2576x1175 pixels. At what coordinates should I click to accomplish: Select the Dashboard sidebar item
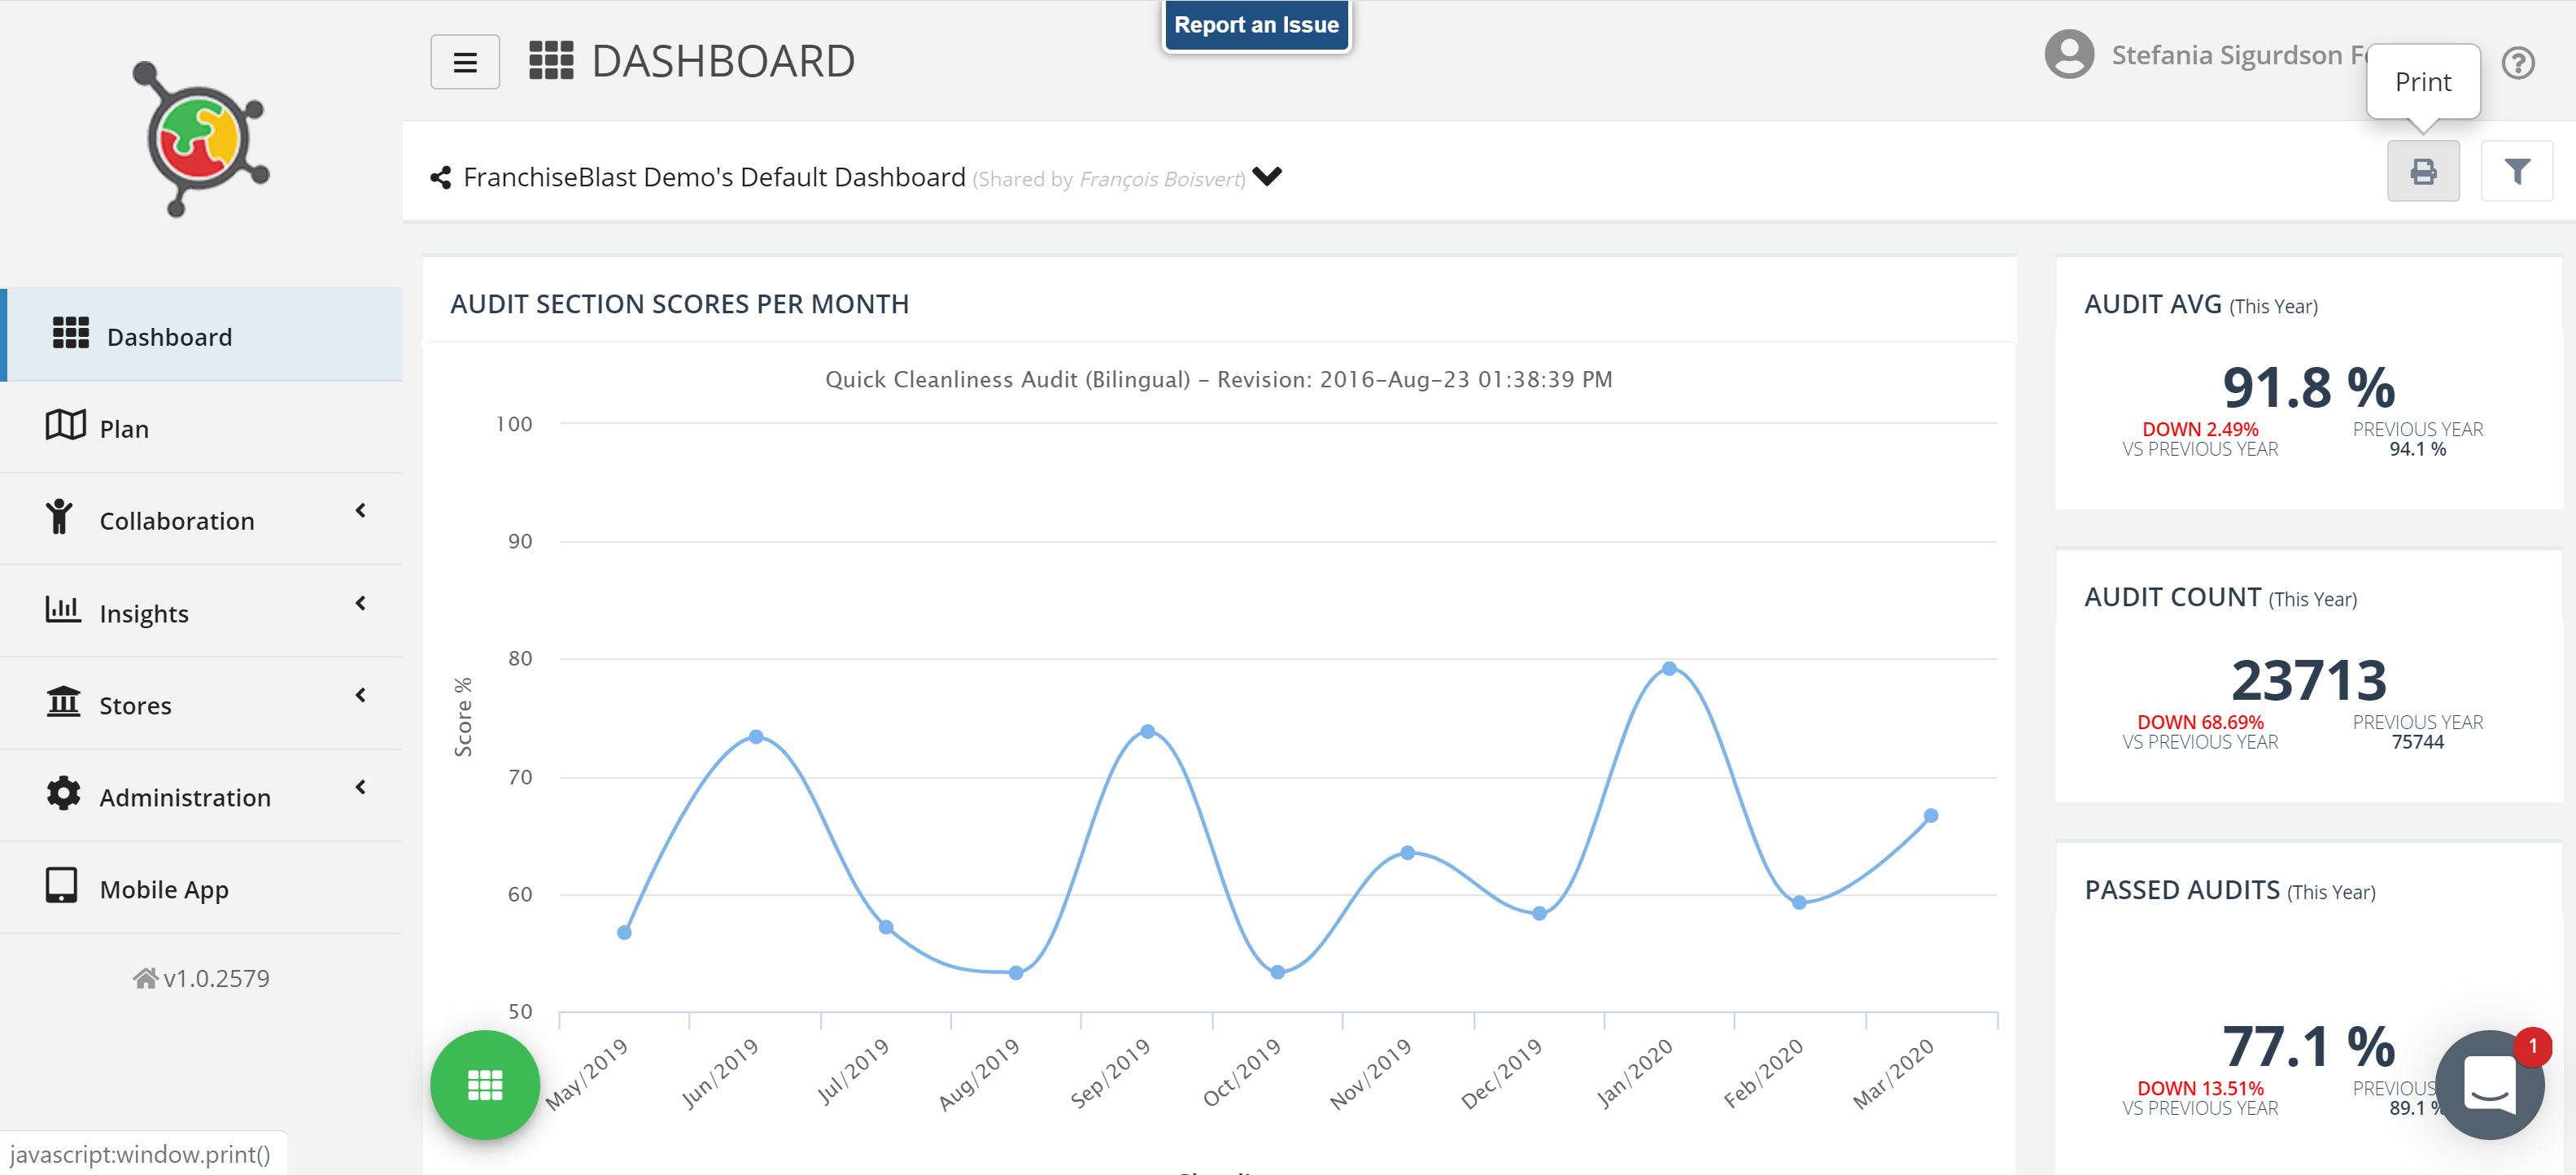(x=169, y=336)
